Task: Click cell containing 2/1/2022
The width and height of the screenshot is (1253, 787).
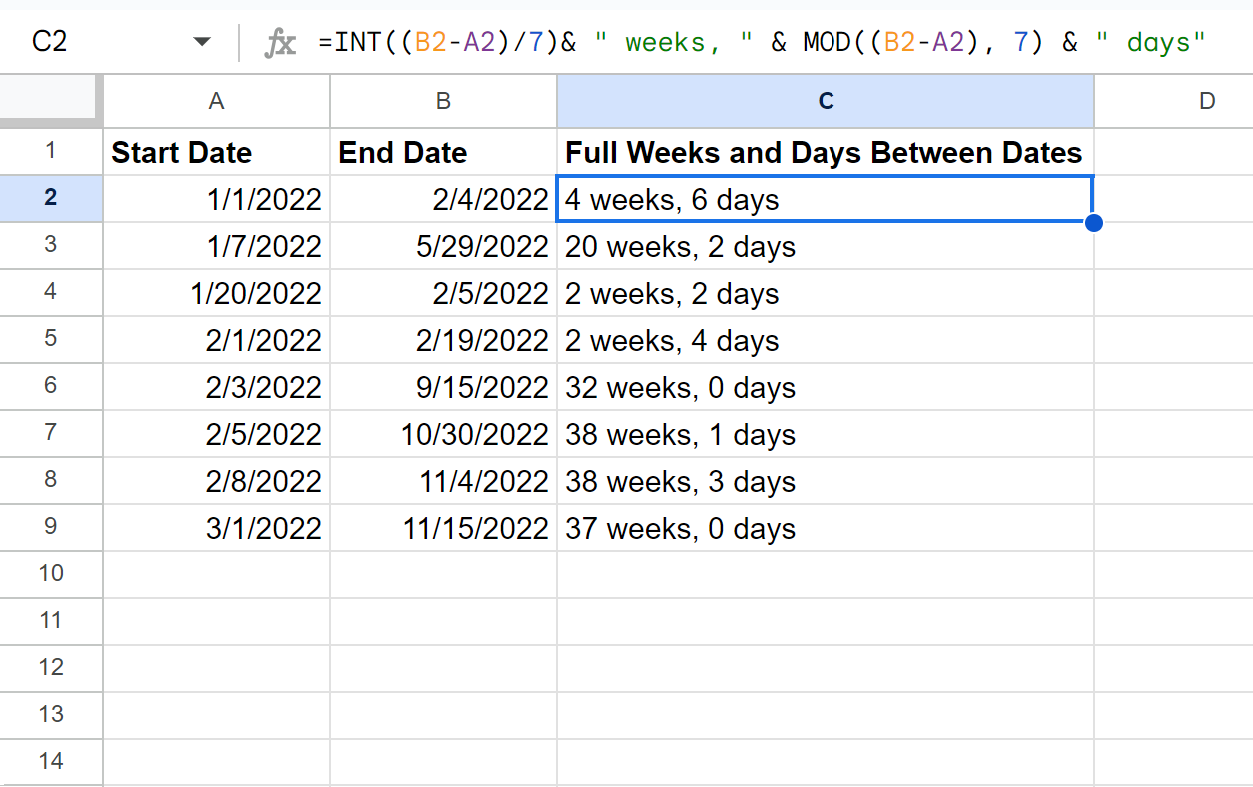Action: 216,340
